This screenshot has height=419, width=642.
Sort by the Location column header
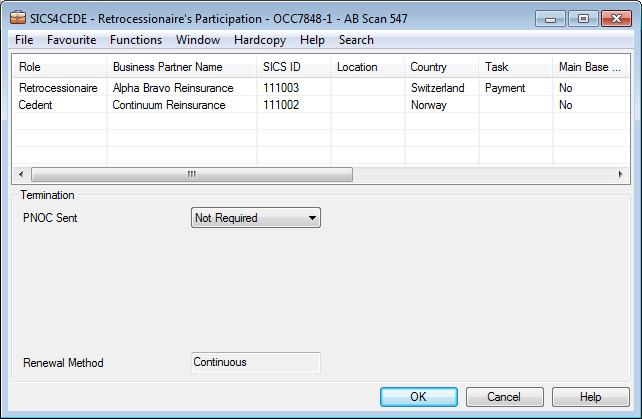tap(368, 67)
